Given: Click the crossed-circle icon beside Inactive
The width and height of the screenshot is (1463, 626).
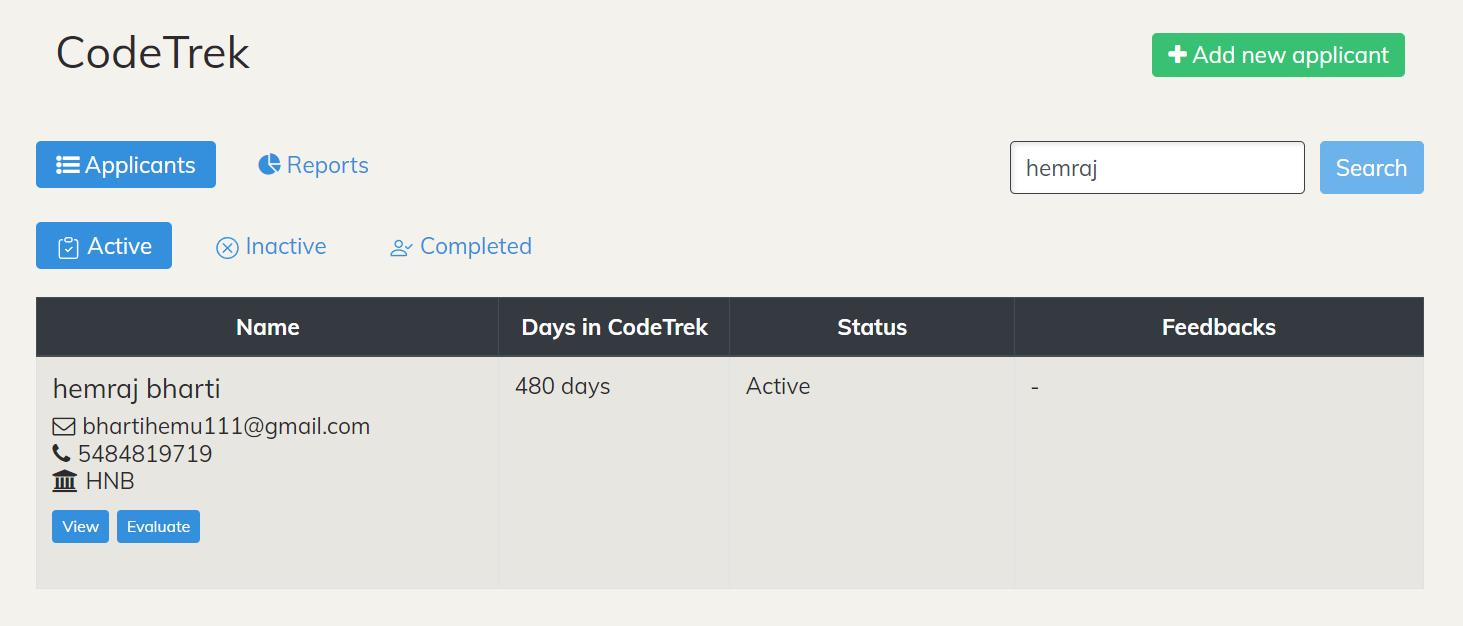Looking at the screenshot, I should [226, 246].
